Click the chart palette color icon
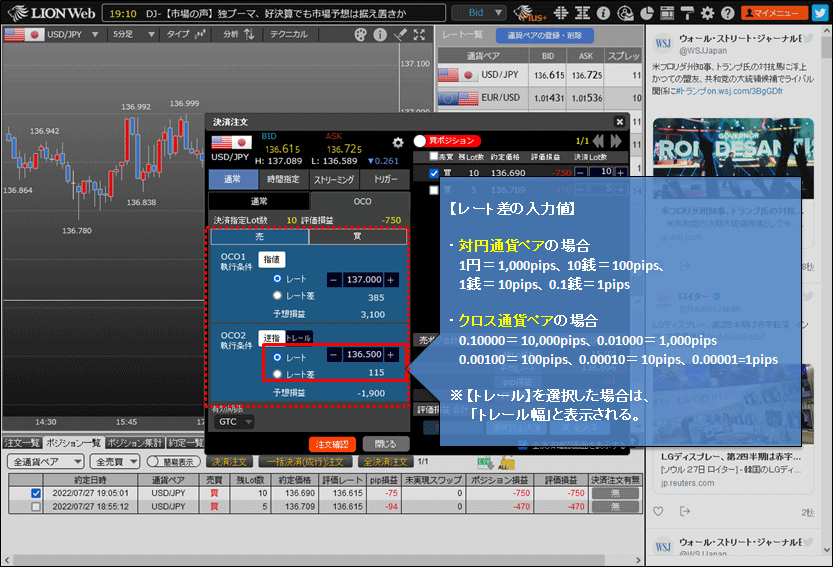This screenshot has width=833, height=567. pyautogui.click(x=360, y=35)
